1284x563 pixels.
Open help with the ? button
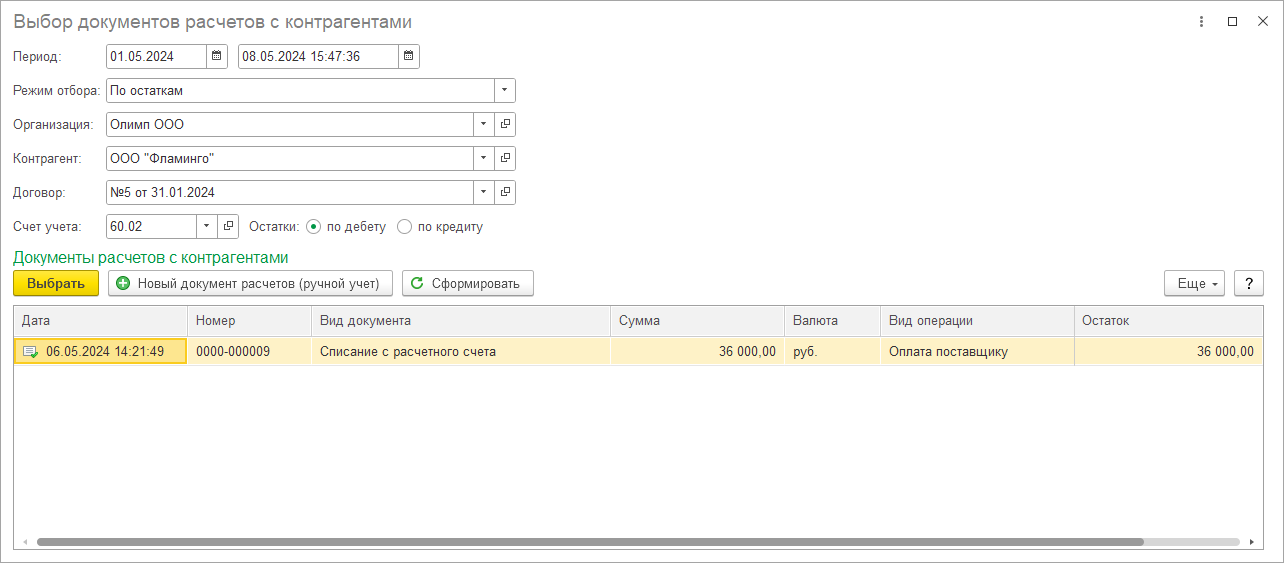[x=1248, y=284]
